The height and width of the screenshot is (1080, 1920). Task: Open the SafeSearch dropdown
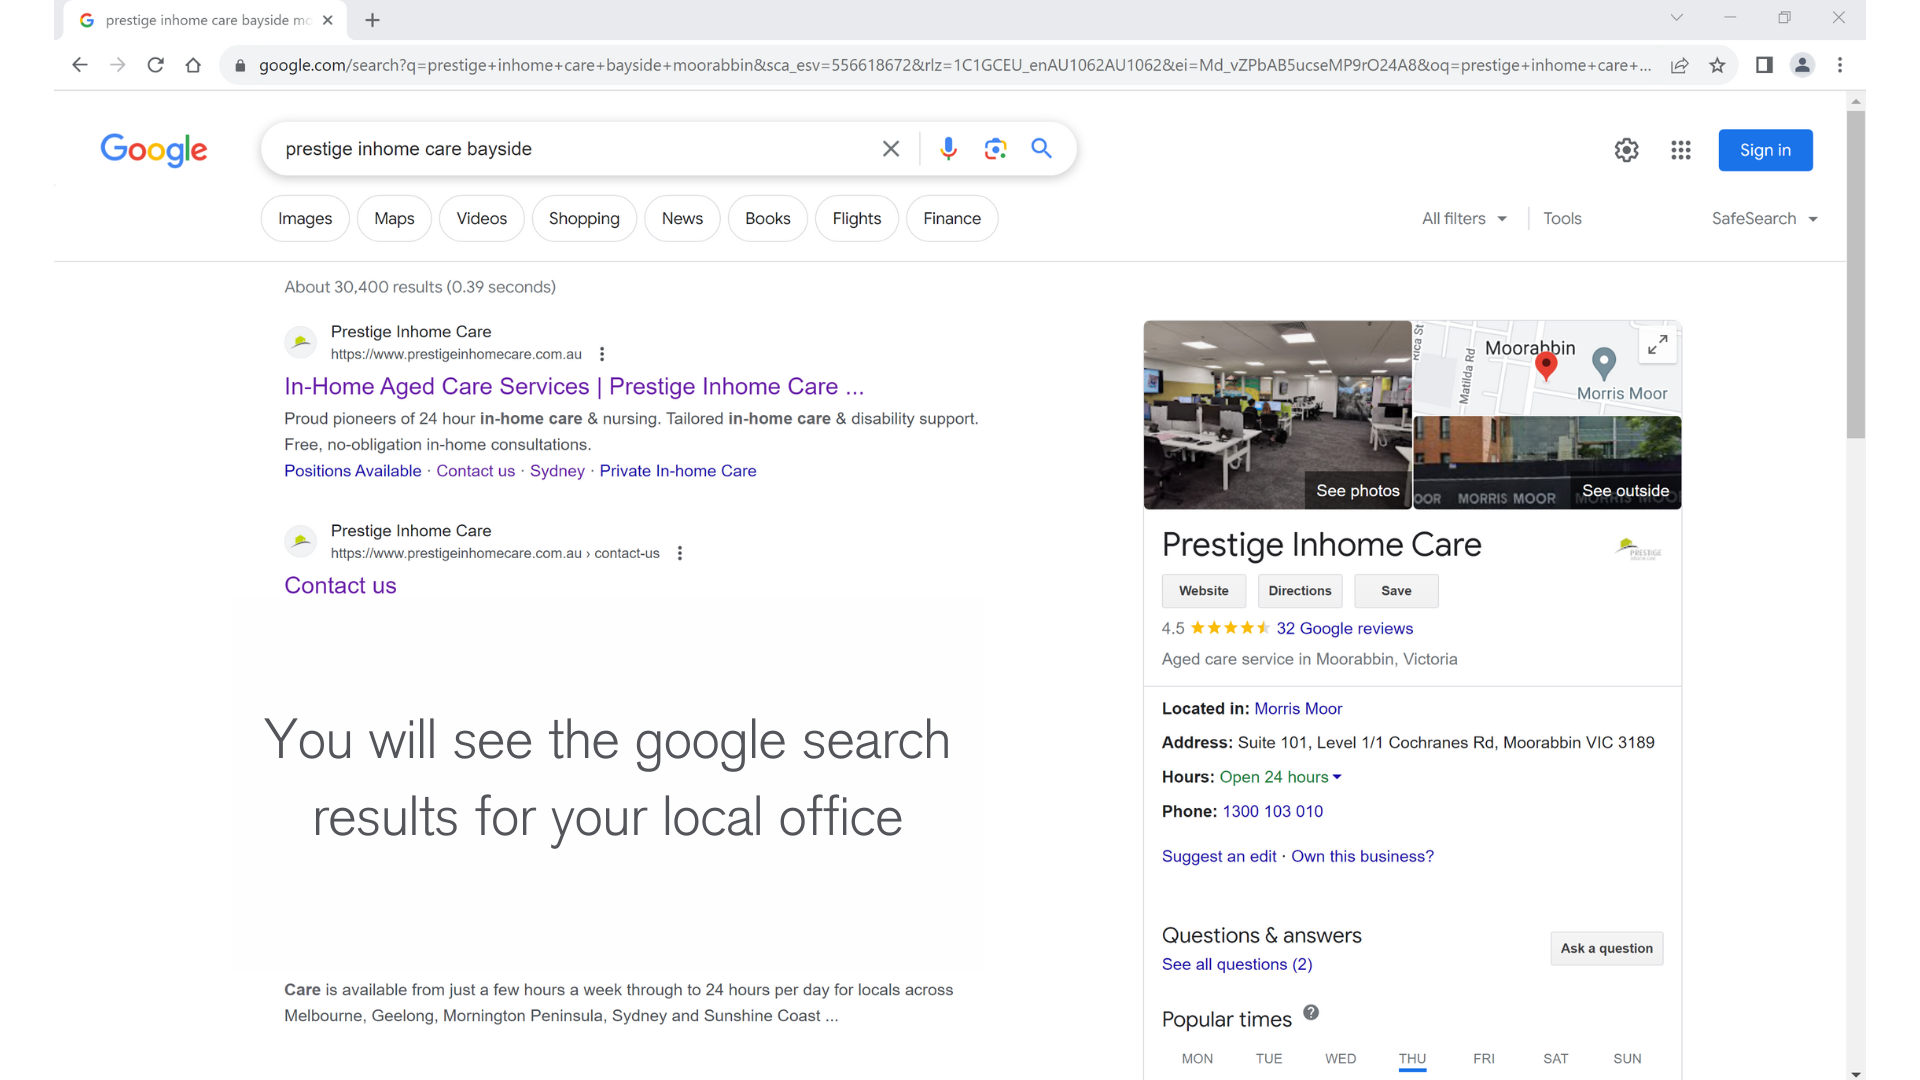(x=1764, y=218)
